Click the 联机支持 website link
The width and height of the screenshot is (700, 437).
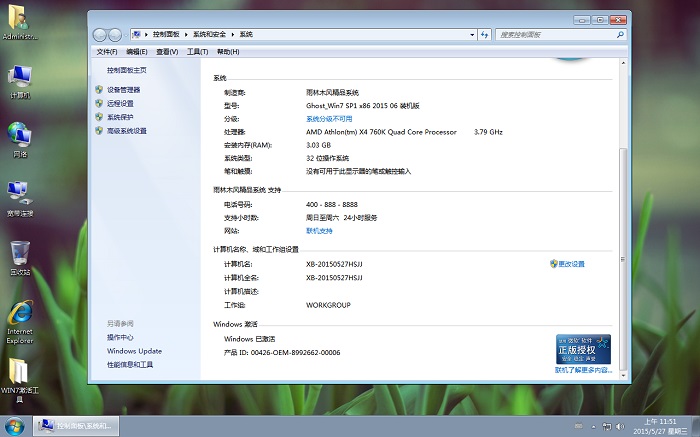click(x=319, y=230)
